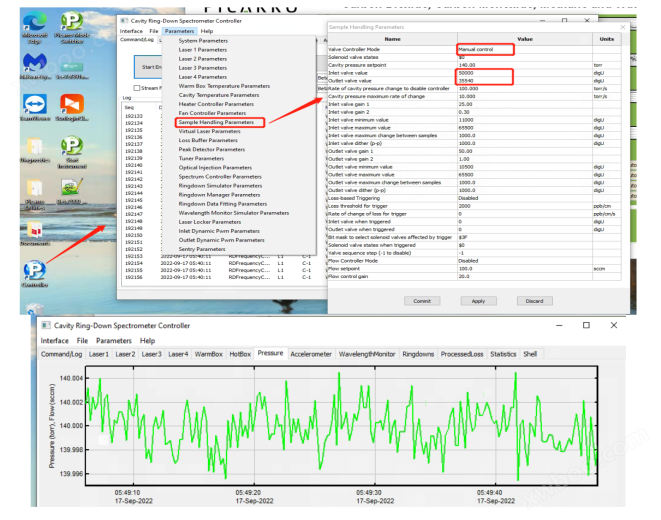Switch to the Laser1 tab

click(99, 354)
